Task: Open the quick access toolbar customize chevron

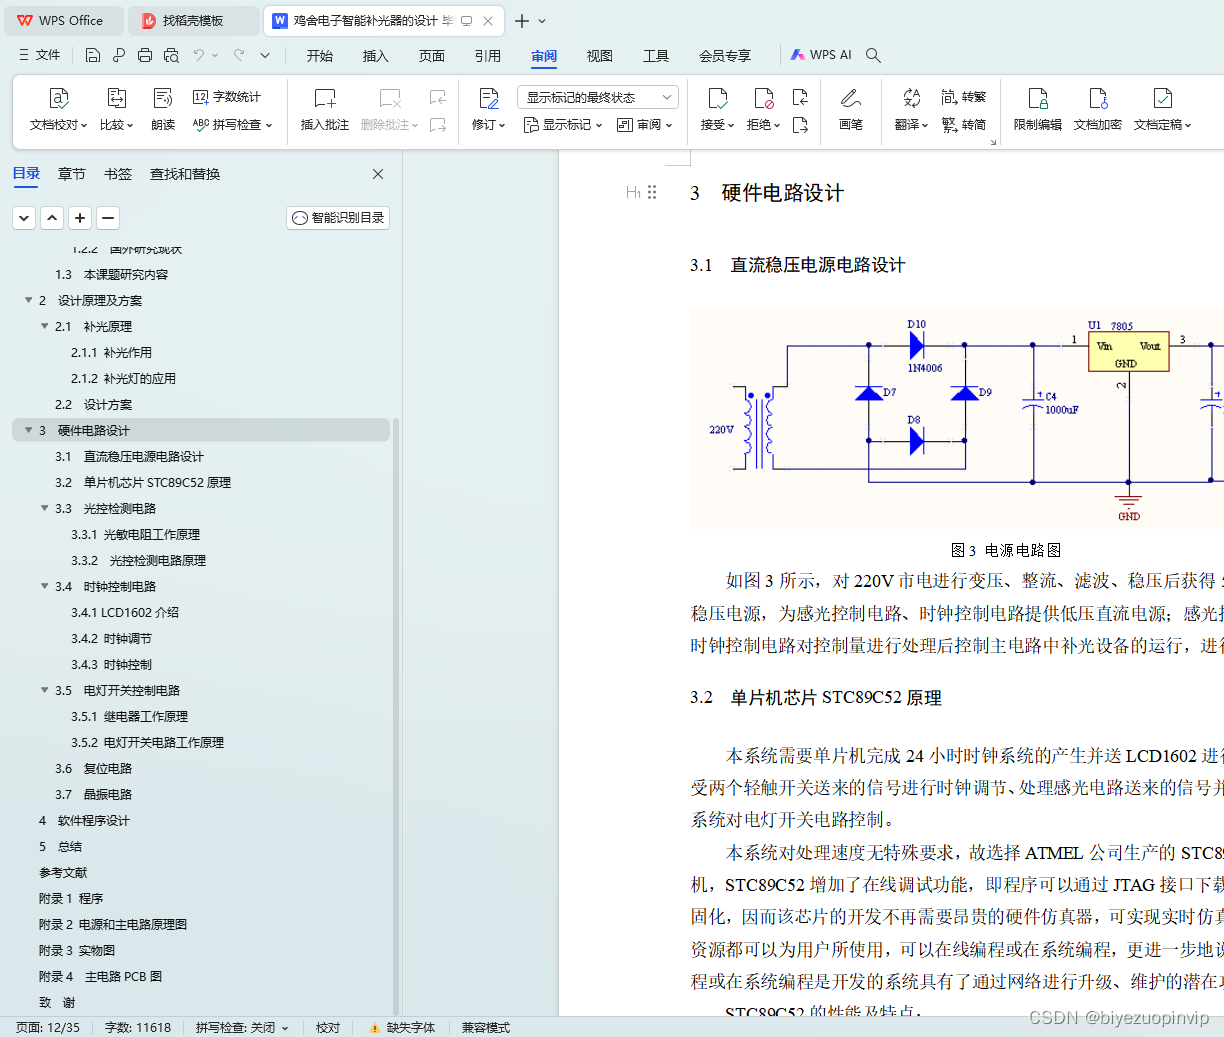Action: pos(265,55)
